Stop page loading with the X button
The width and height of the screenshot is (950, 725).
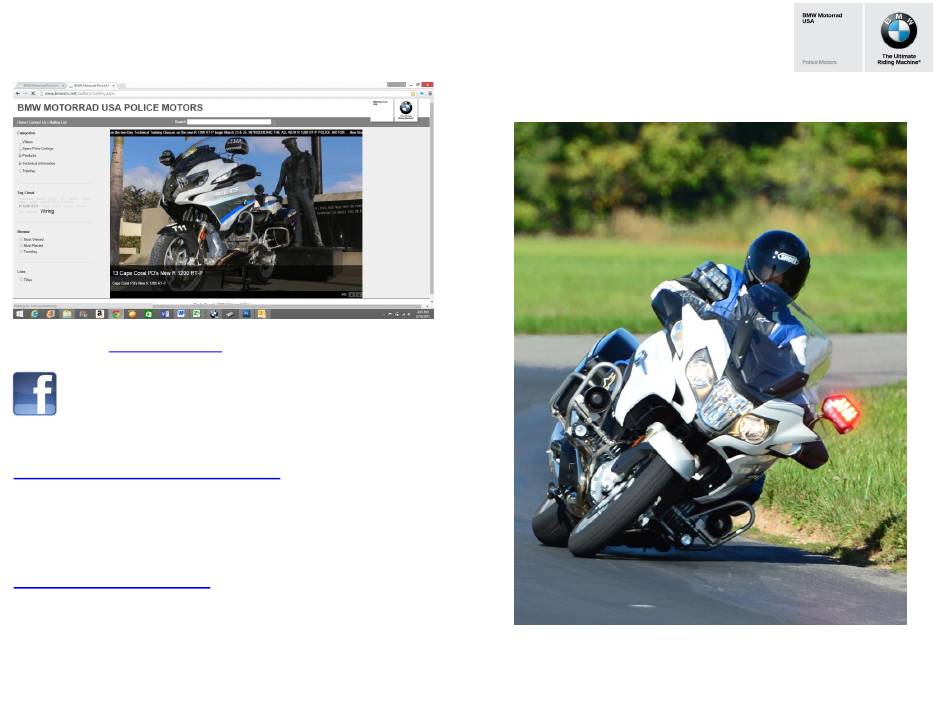click(33, 93)
